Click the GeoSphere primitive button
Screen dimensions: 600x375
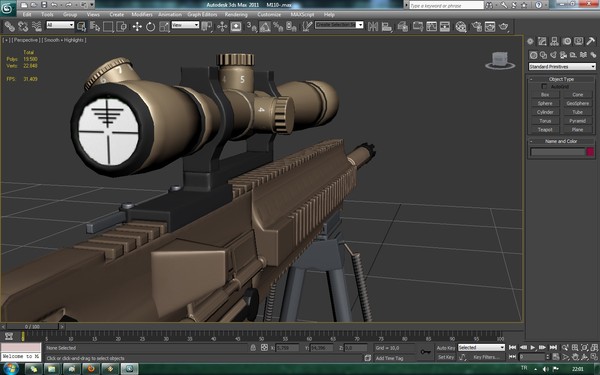point(577,103)
